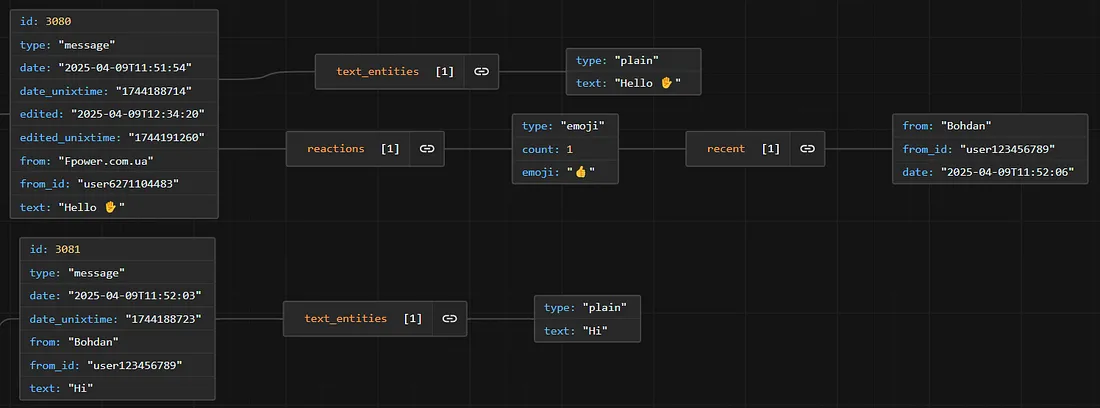
Task: Click the link icon on the reactions node
Action: coord(427,149)
